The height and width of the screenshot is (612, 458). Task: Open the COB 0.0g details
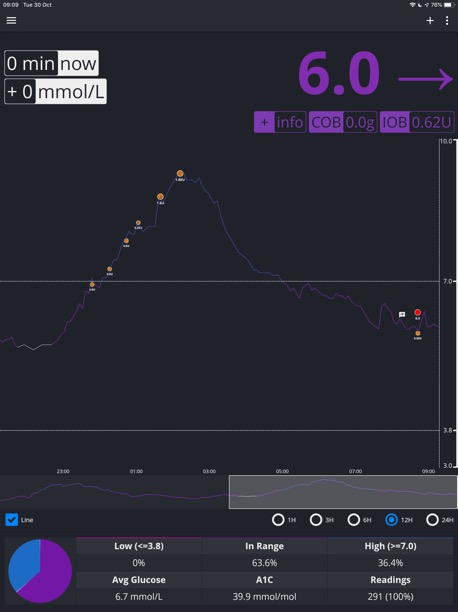[x=343, y=122]
